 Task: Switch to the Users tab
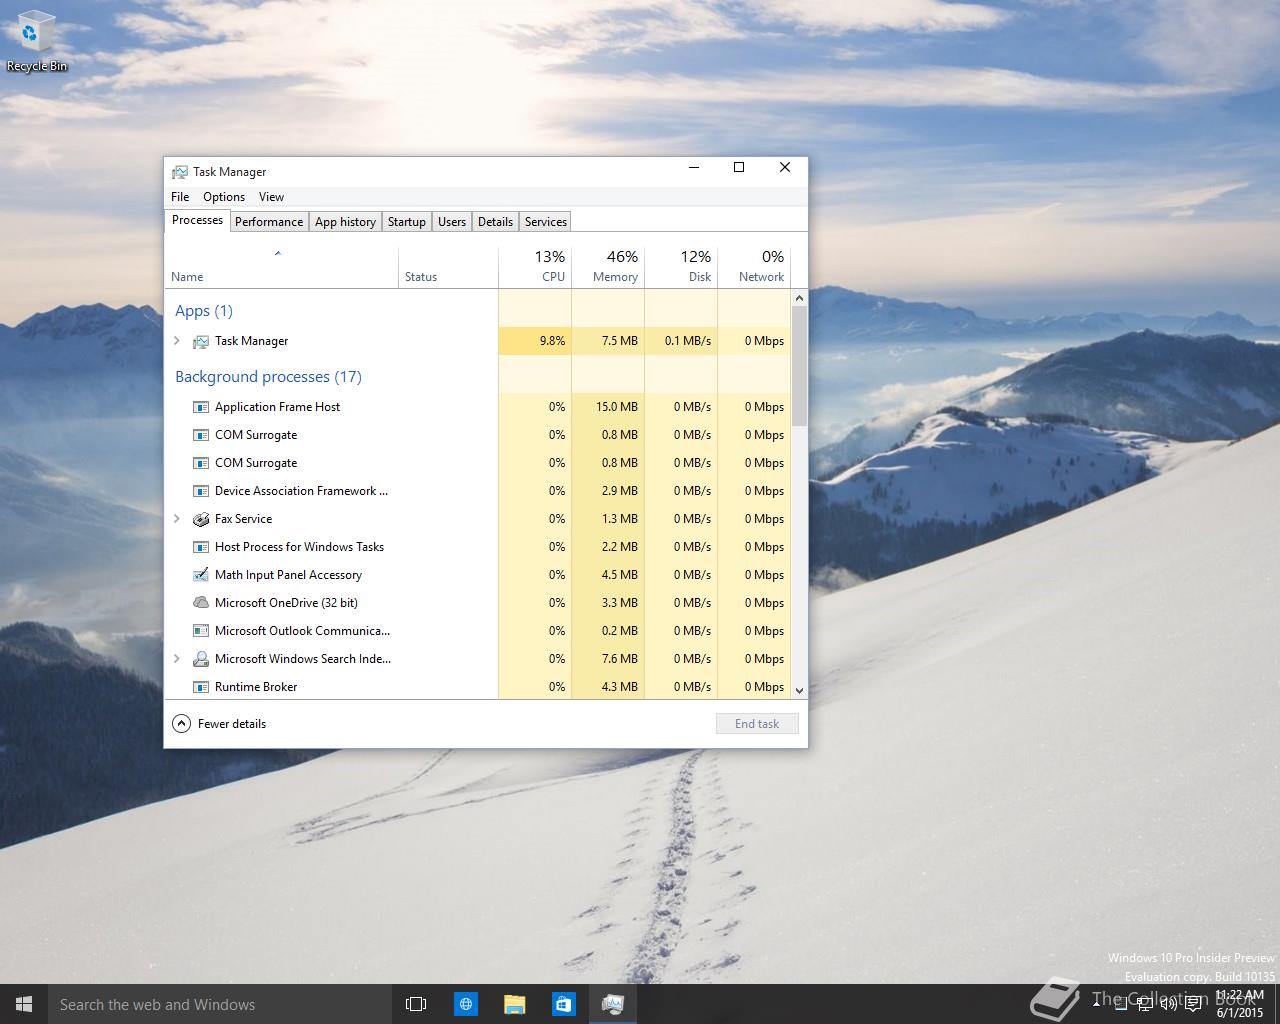tap(452, 222)
